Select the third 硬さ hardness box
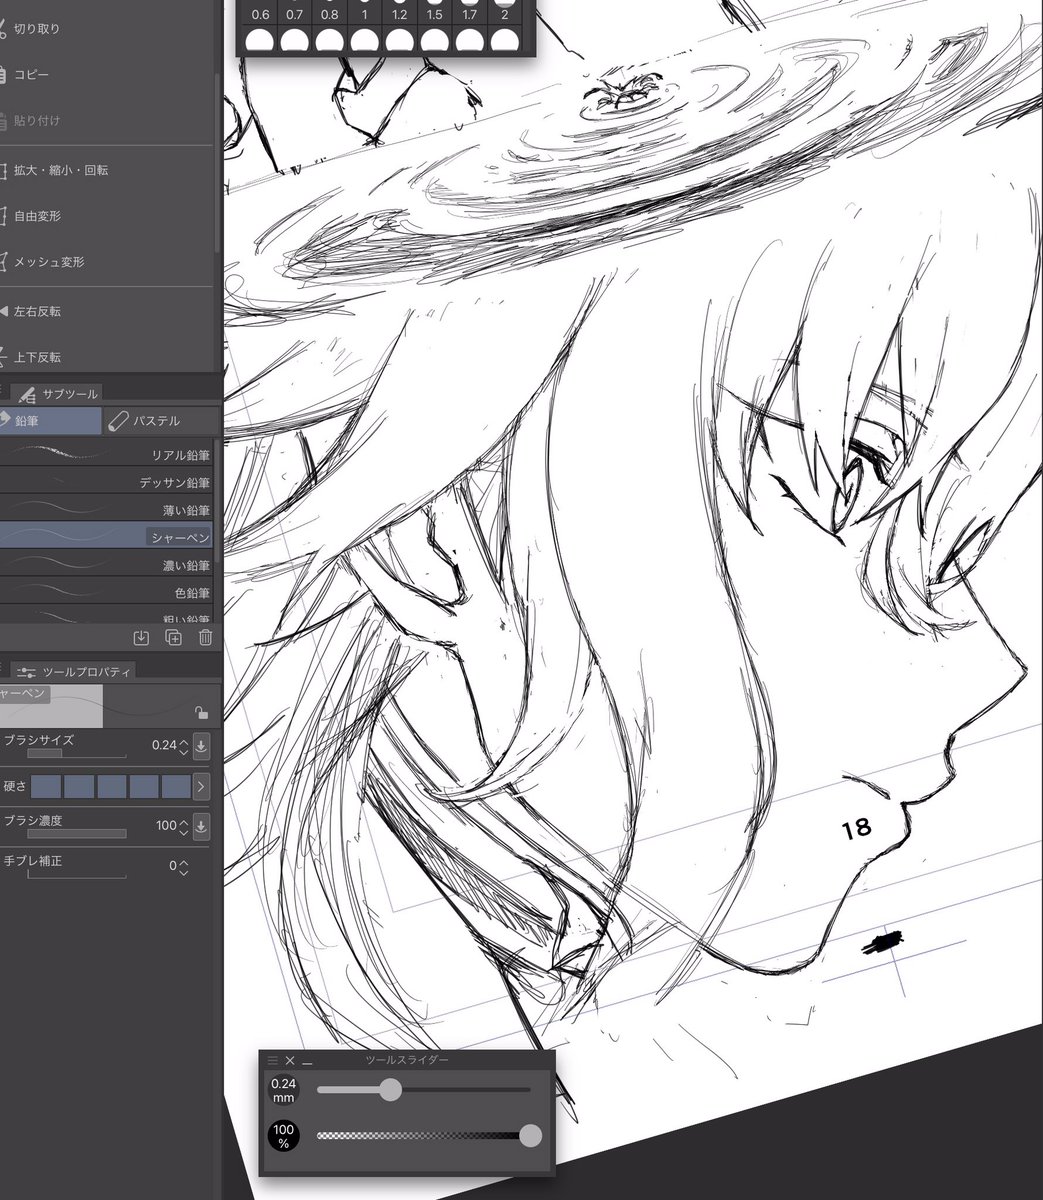The height and width of the screenshot is (1200, 1043). click(x=111, y=786)
